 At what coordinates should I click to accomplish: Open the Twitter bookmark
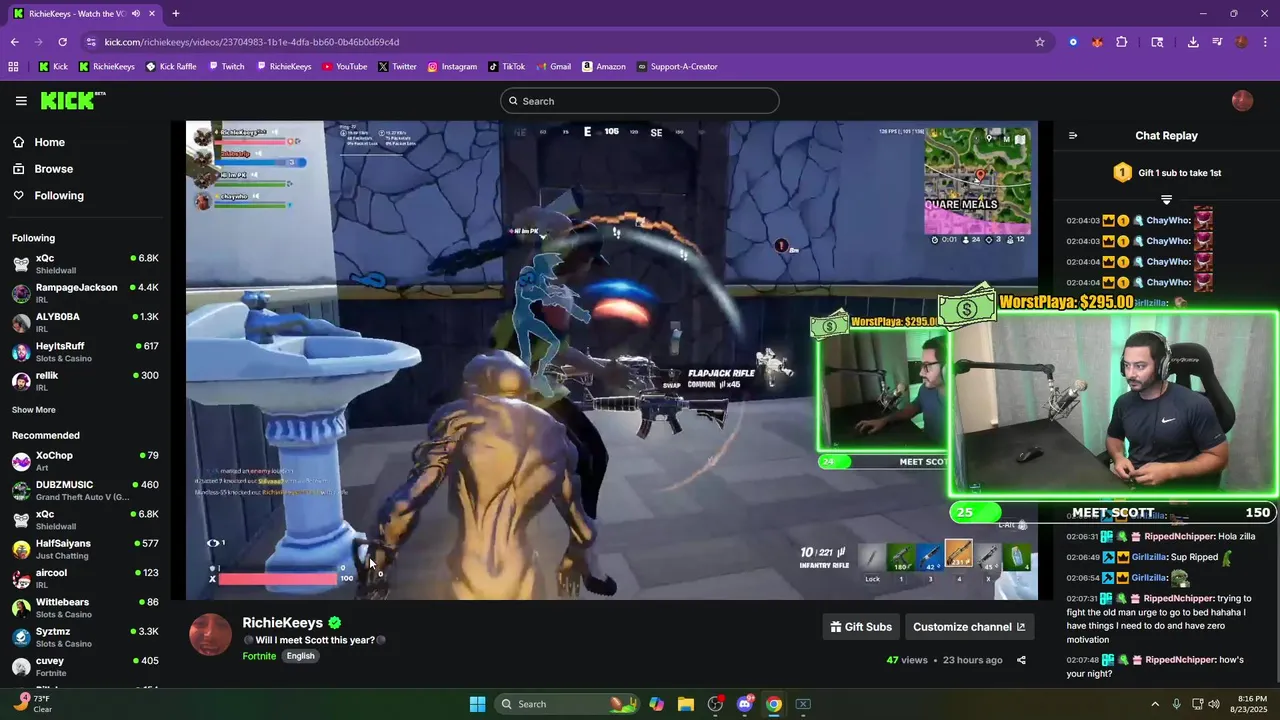pos(397,67)
